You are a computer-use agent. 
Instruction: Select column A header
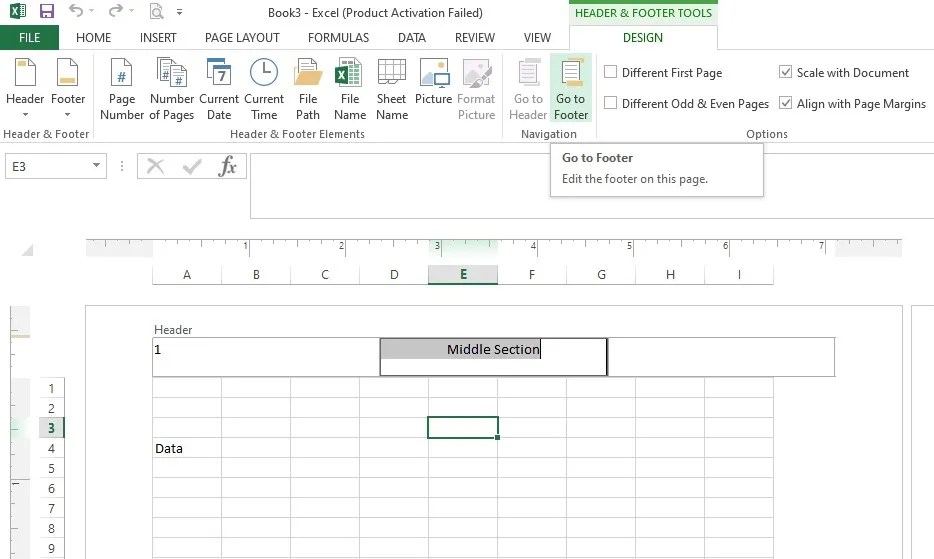[x=187, y=275]
